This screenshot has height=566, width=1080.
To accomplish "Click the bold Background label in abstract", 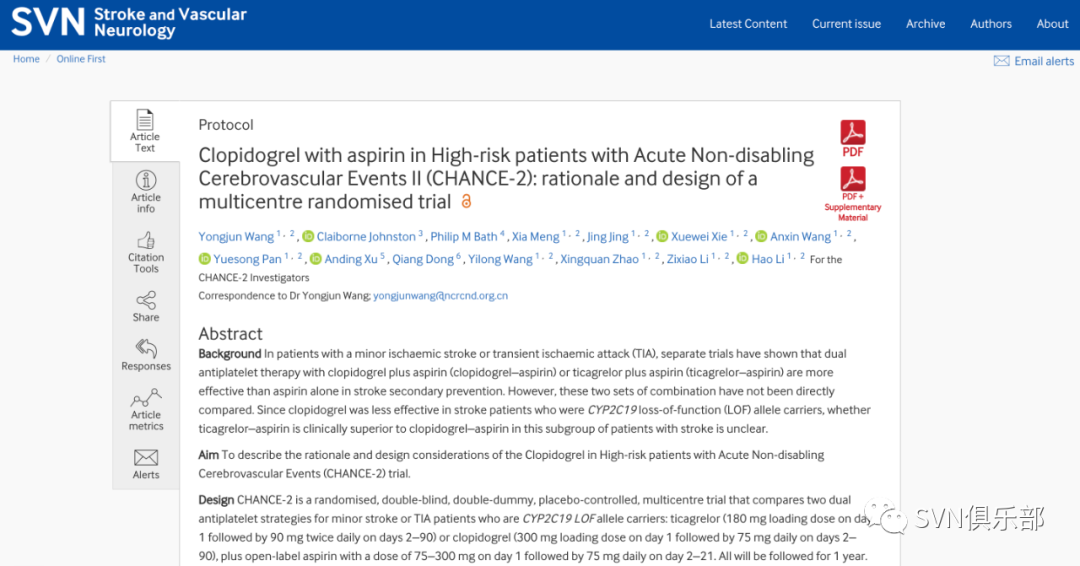I will click(230, 354).
